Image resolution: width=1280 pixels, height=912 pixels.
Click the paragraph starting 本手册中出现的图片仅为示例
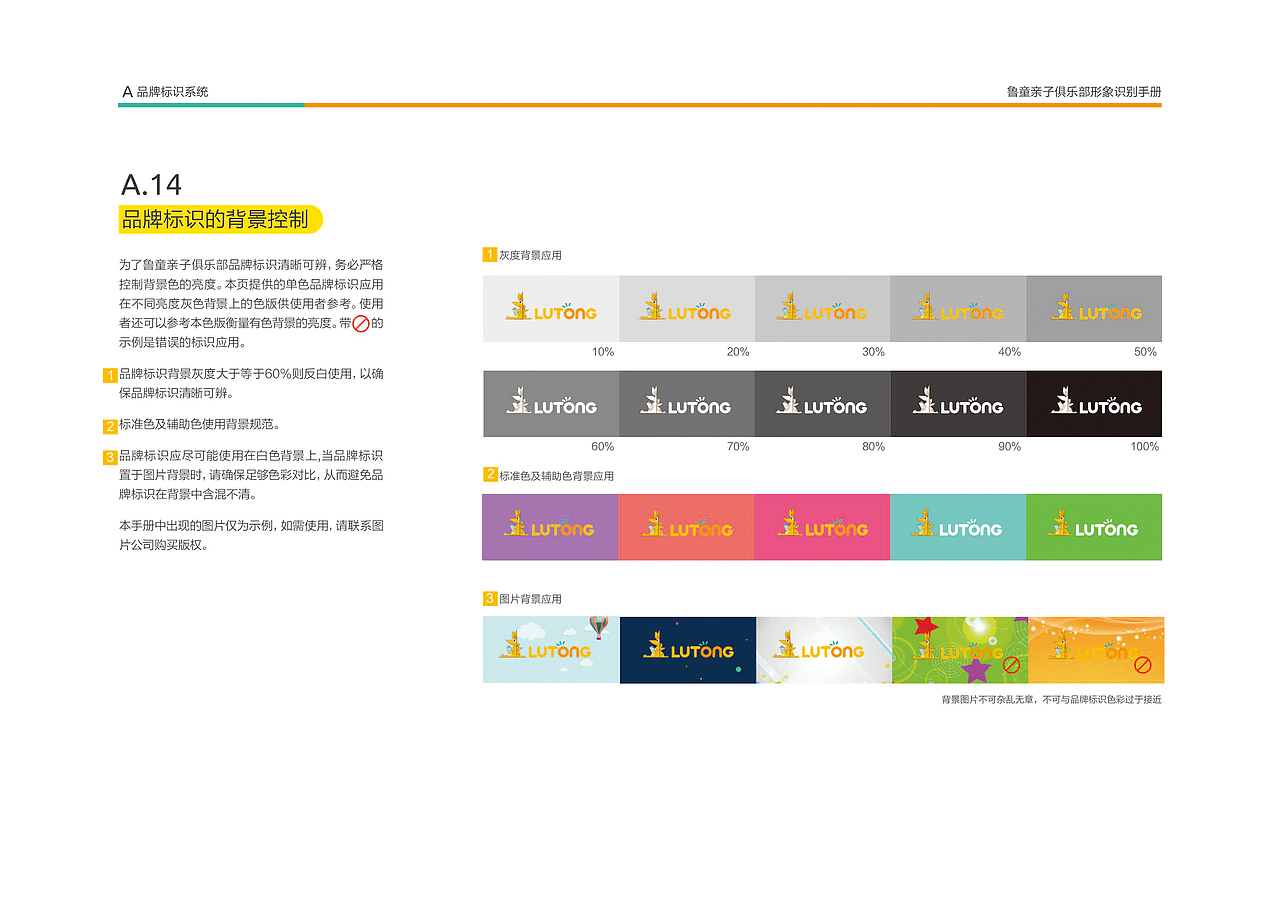coord(251,535)
